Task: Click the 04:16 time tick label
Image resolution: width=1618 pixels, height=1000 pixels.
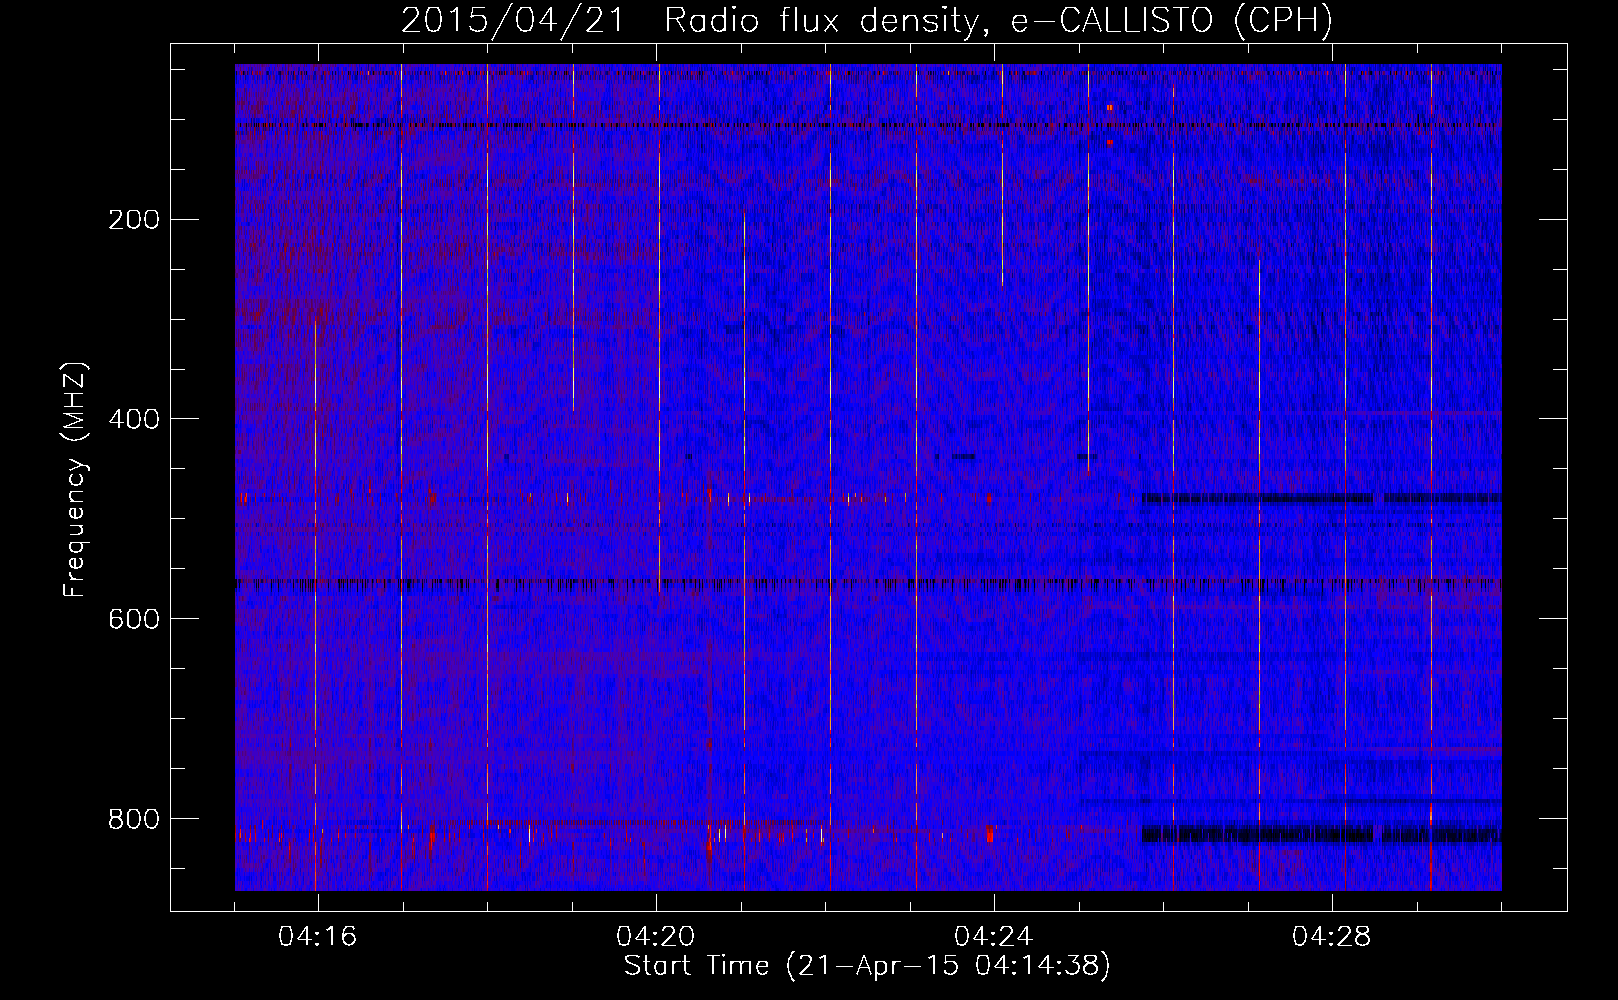Action: [318, 936]
